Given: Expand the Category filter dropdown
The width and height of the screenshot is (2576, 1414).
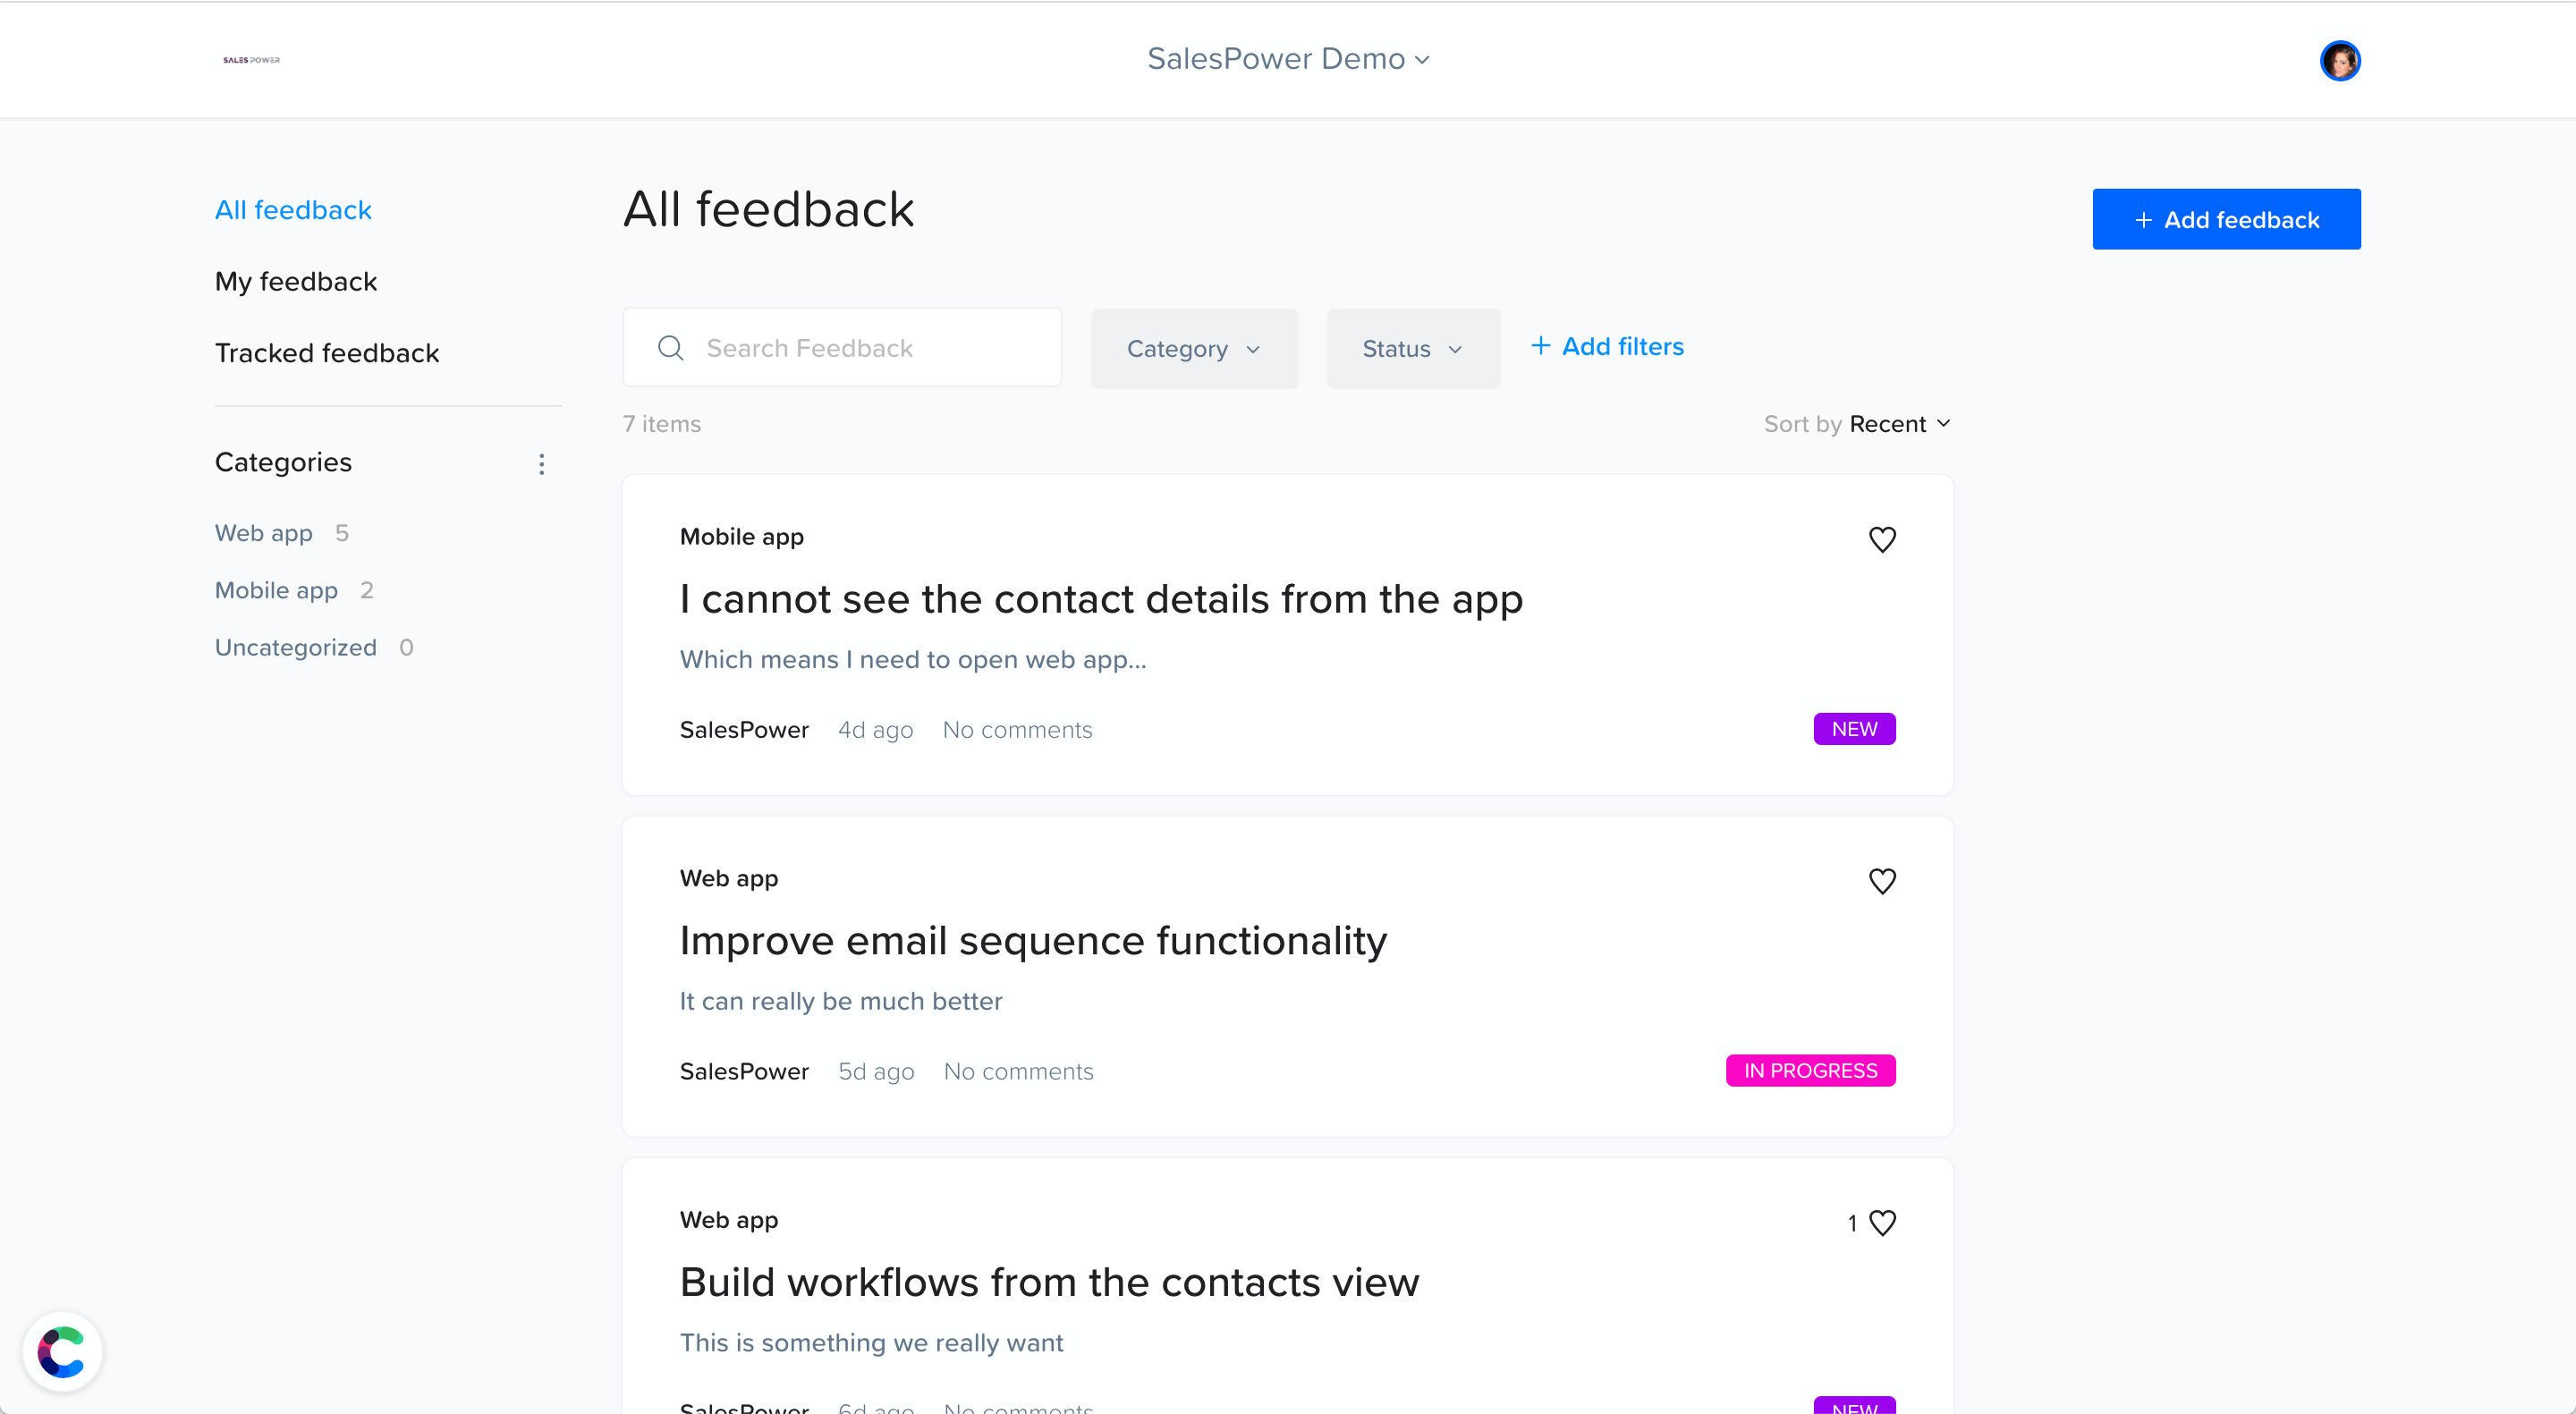Looking at the screenshot, I should pos(1194,349).
